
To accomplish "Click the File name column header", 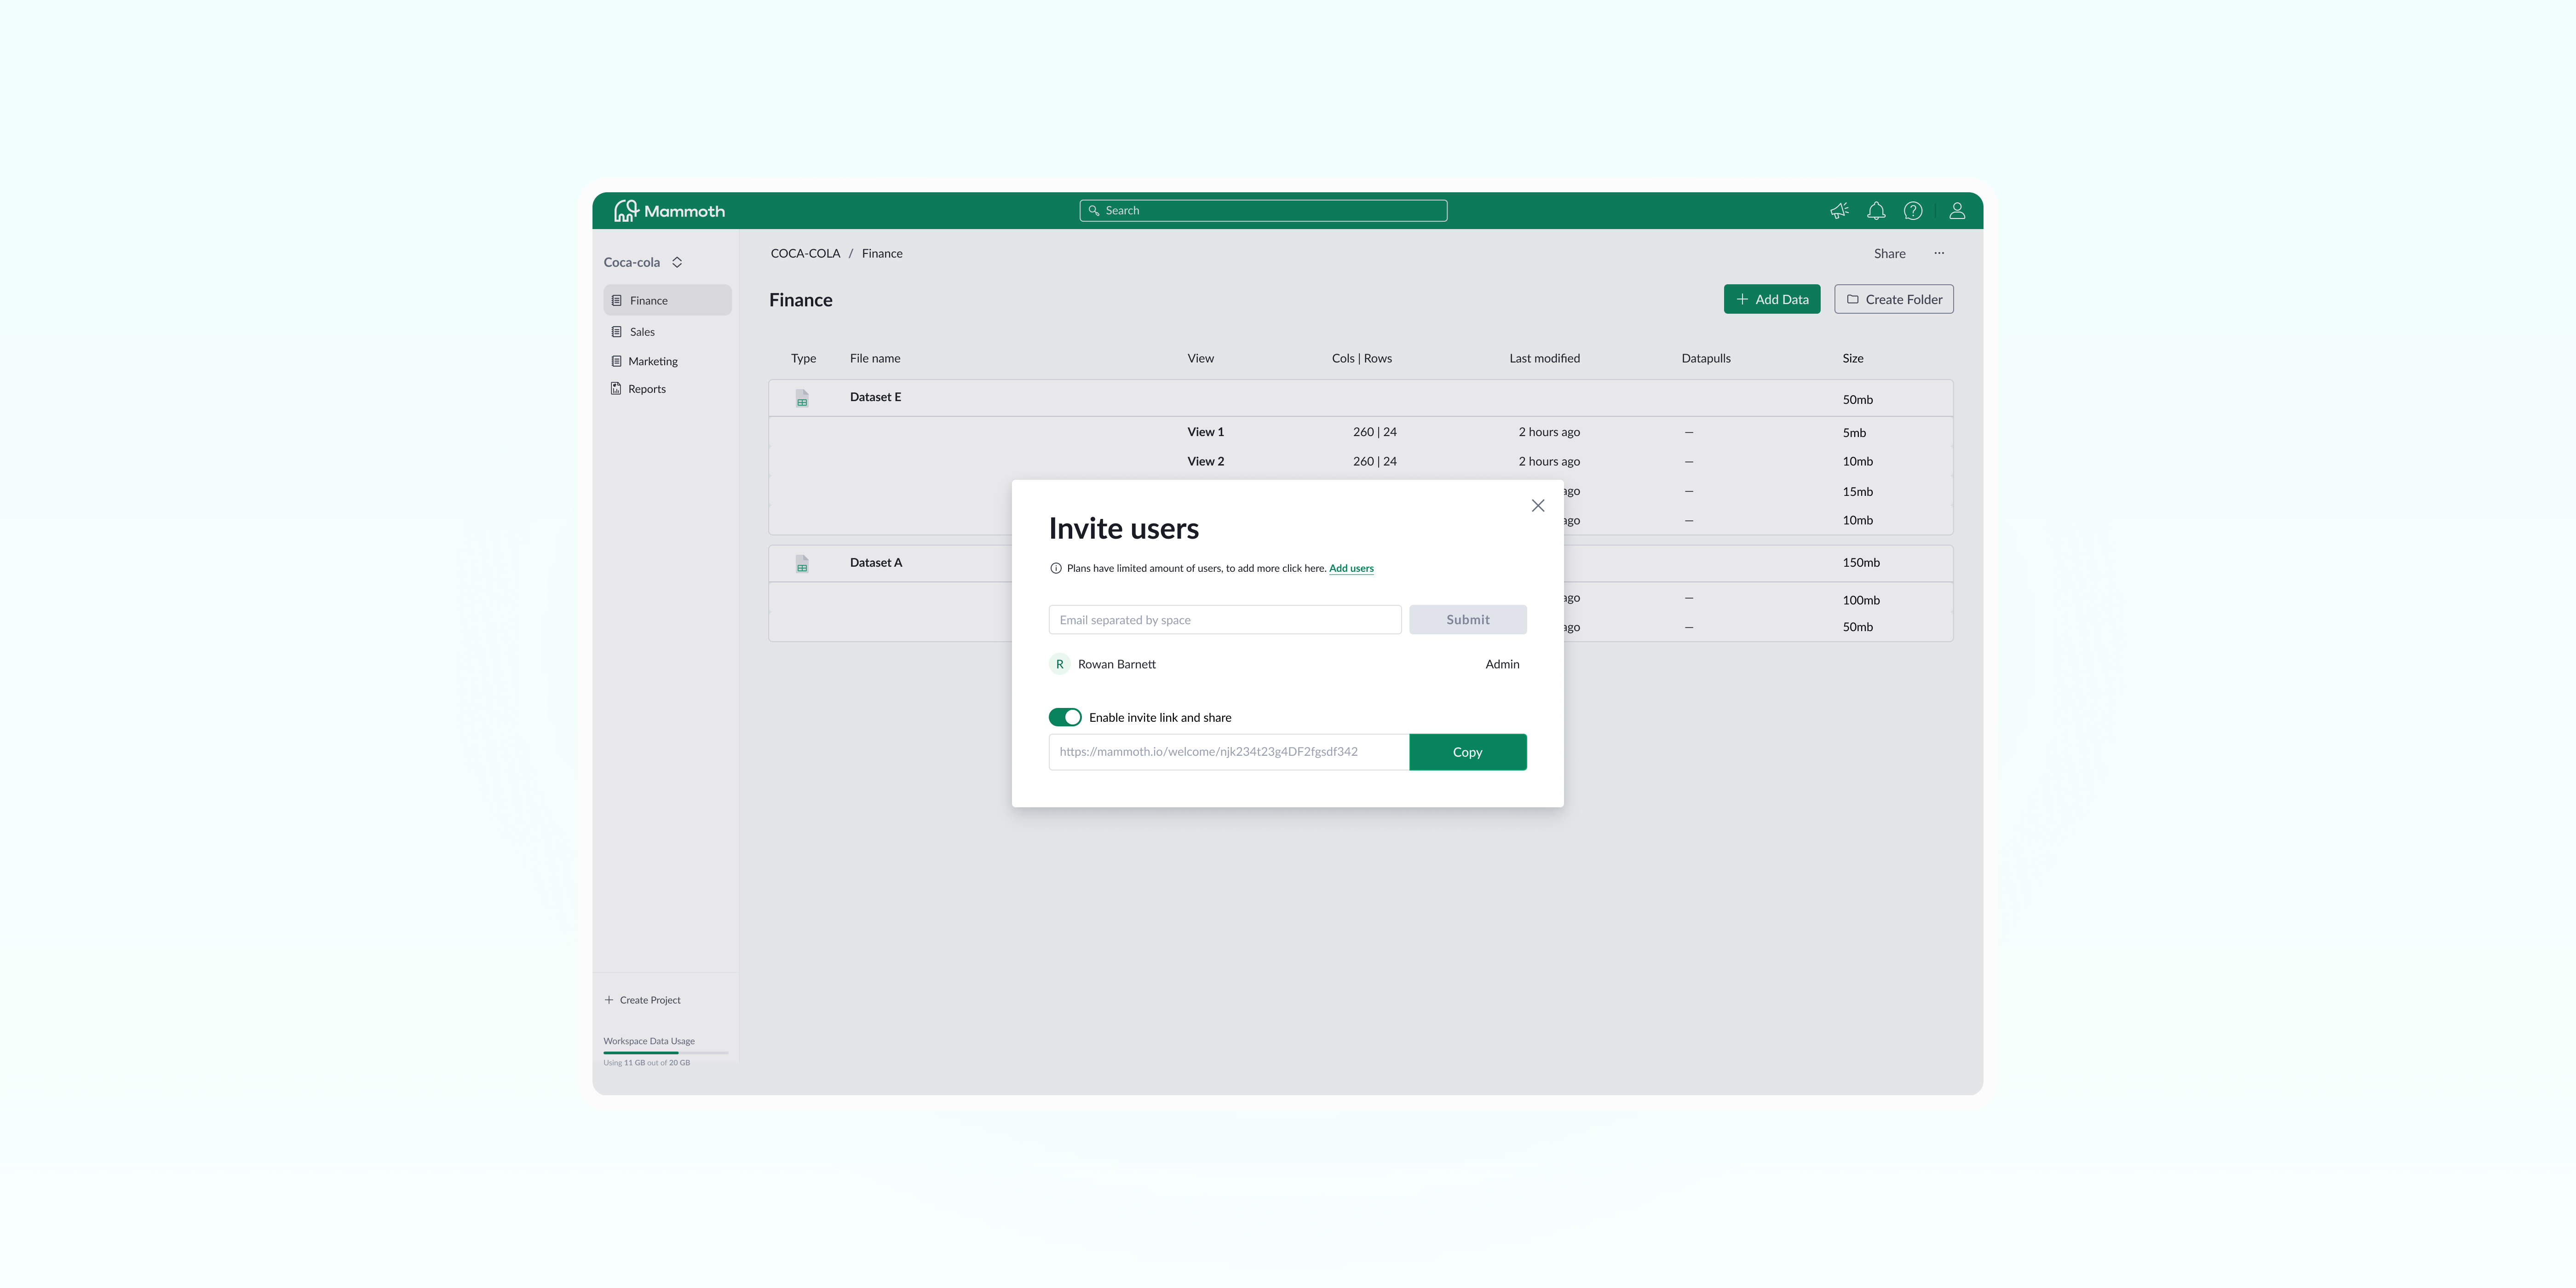I will point(875,358).
